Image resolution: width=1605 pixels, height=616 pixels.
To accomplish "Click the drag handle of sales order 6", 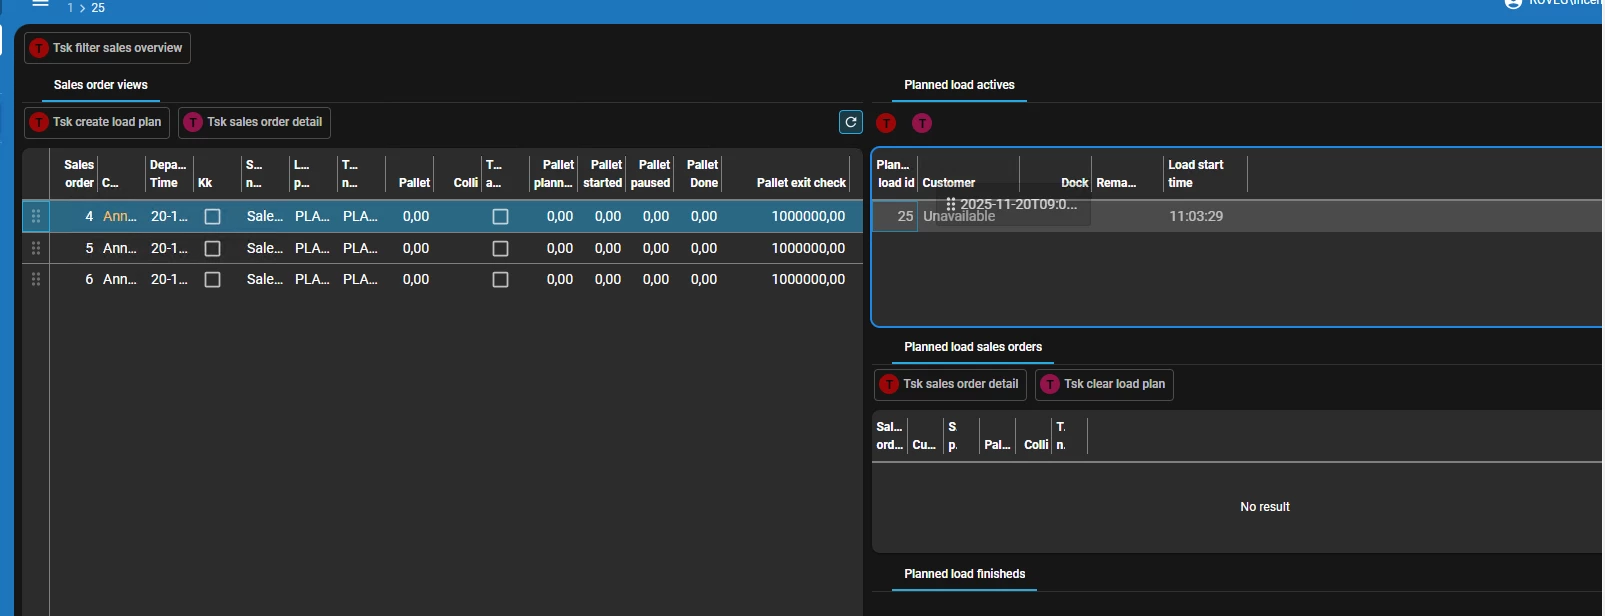I will pos(36,280).
